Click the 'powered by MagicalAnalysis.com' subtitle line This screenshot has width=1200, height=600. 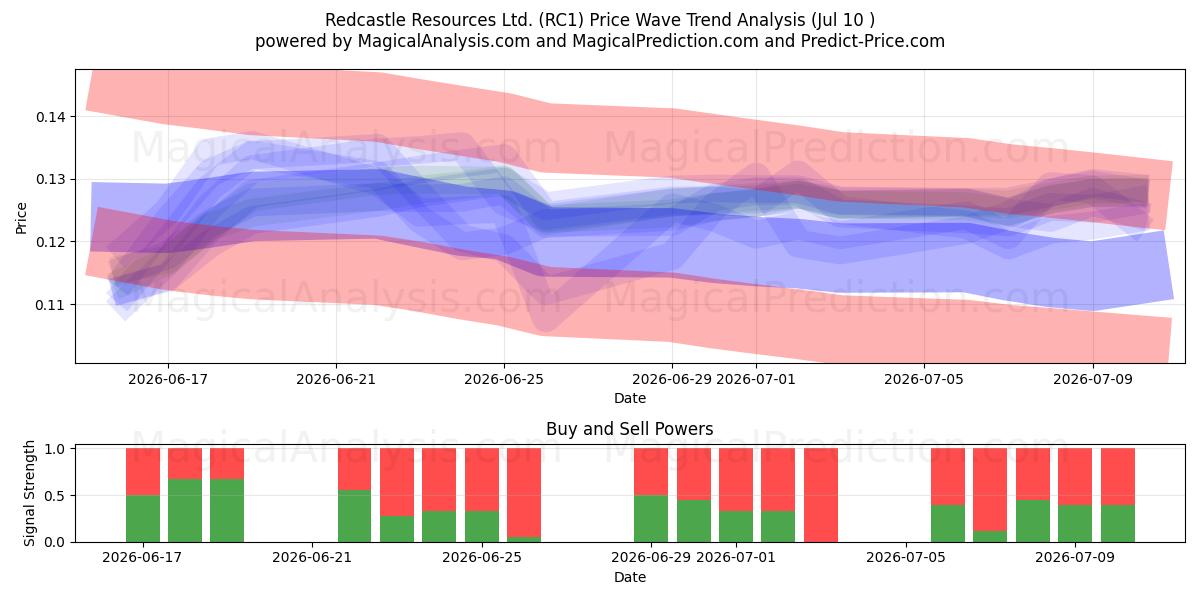(600, 41)
